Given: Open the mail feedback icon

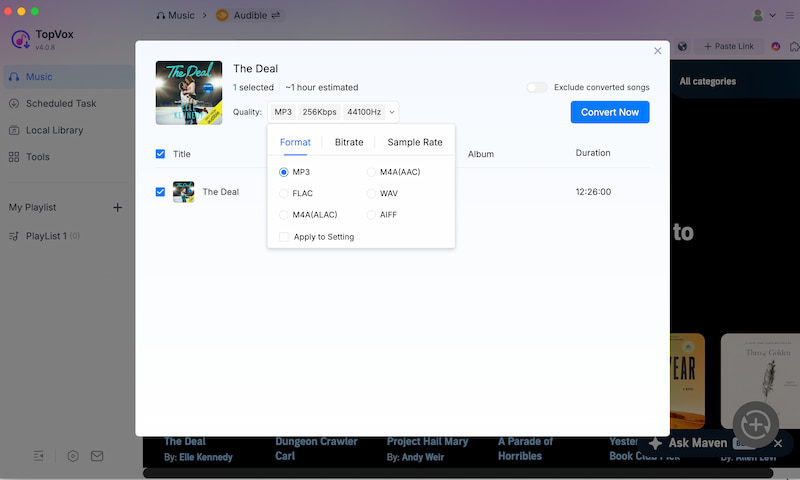Looking at the screenshot, I should click(97, 456).
